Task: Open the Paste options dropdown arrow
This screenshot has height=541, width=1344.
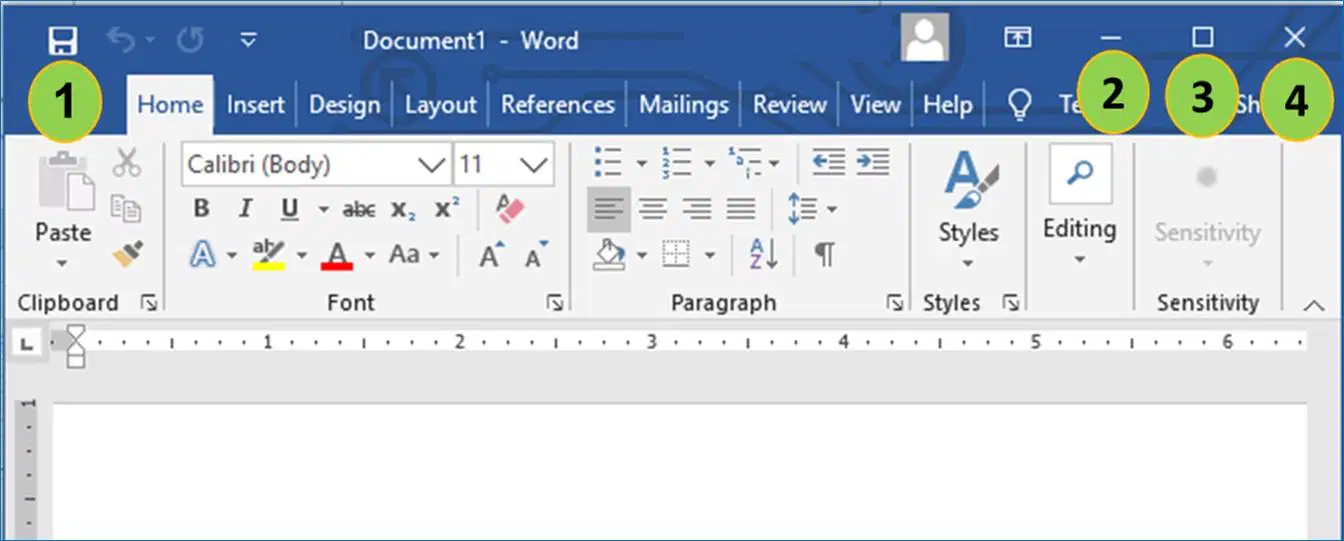Action: click(x=63, y=263)
